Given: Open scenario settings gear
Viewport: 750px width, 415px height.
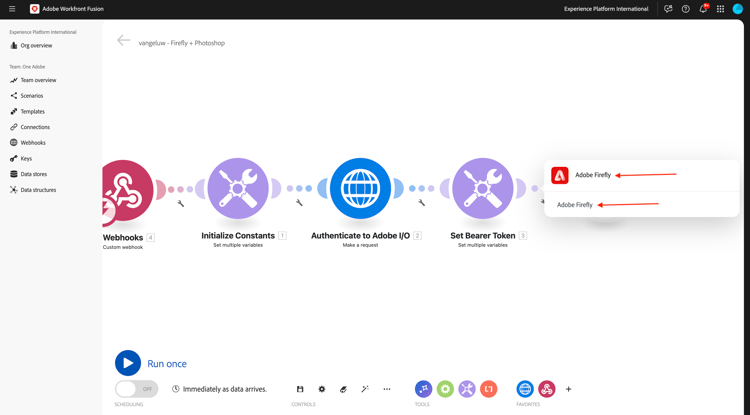Looking at the screenshot, I should (x=322, y=389).
